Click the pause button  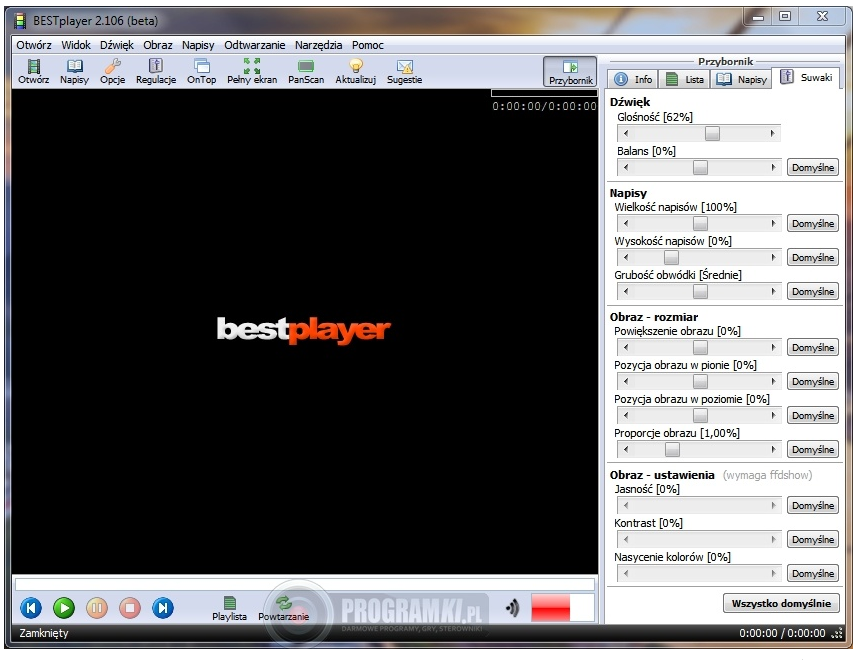coord(97,608)
